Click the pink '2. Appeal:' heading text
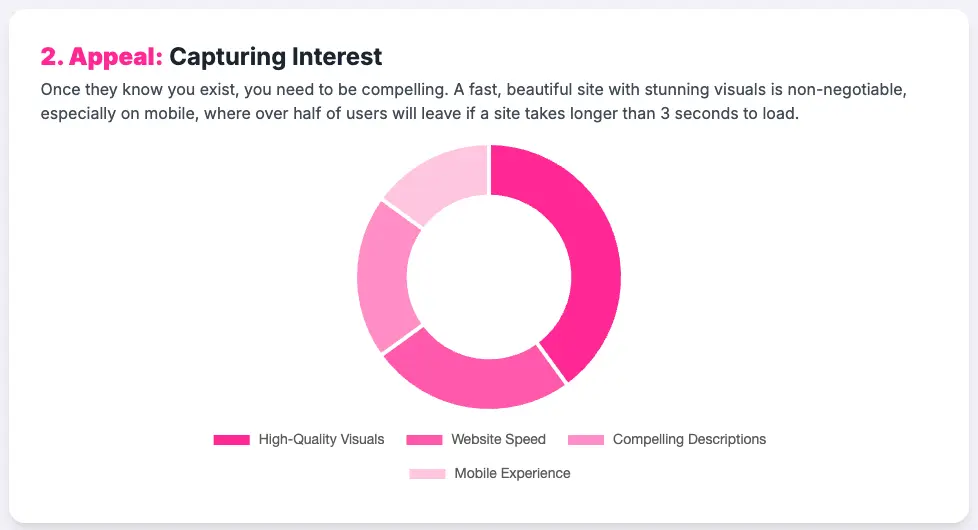978x530 pixels. pyautogui.click(x=102, y=57)
